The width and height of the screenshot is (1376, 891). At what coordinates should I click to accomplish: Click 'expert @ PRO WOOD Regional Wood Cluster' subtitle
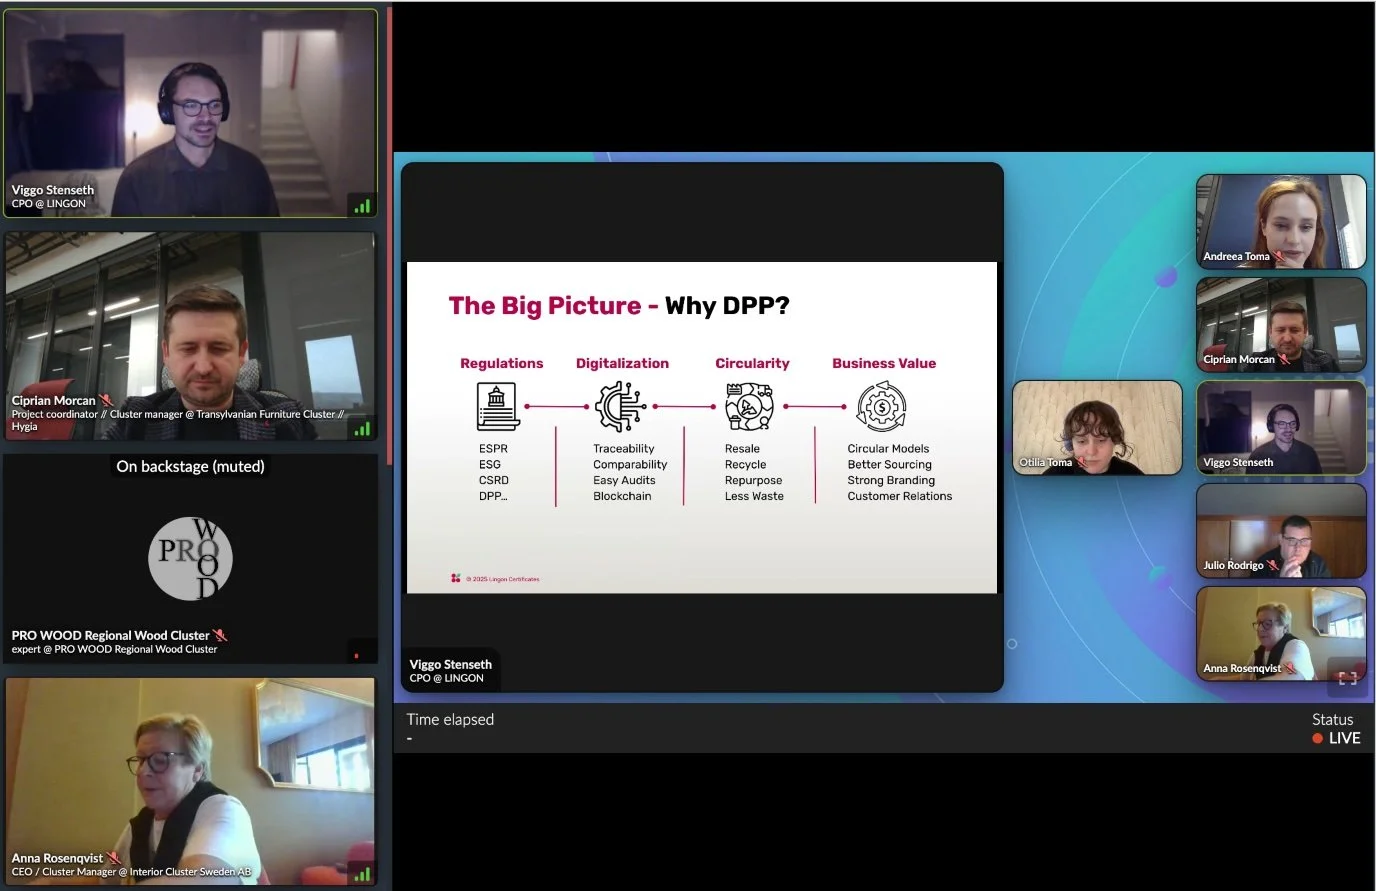pos(114,649)
